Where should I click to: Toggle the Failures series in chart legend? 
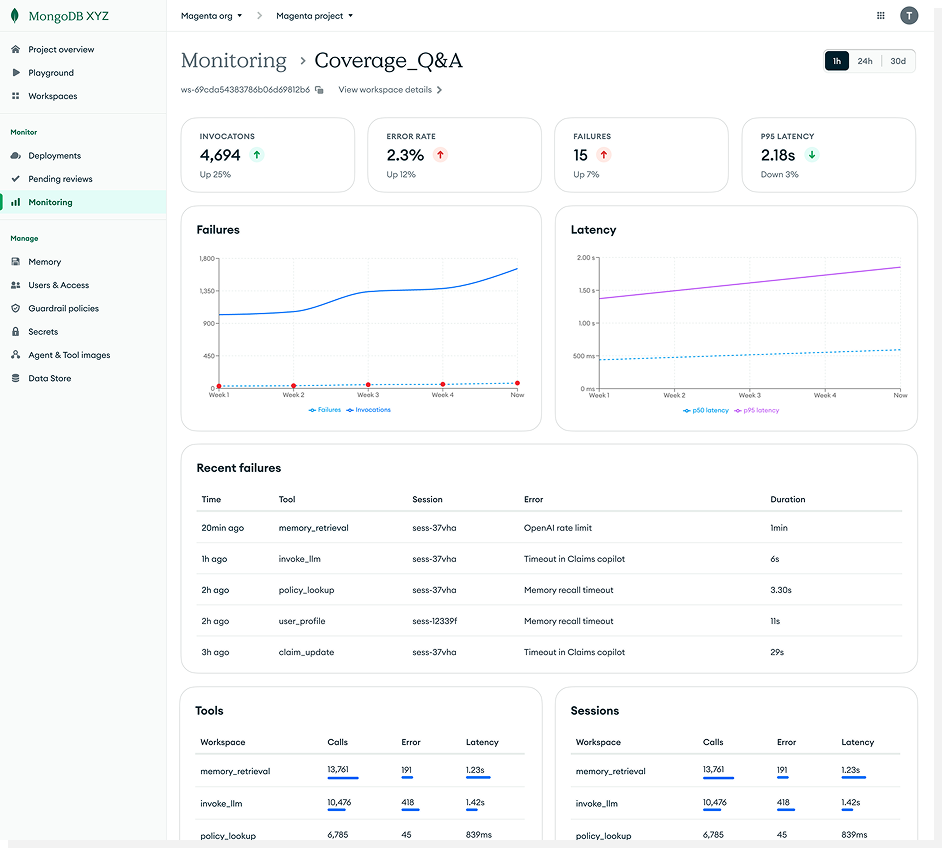(x=324, y=410)
